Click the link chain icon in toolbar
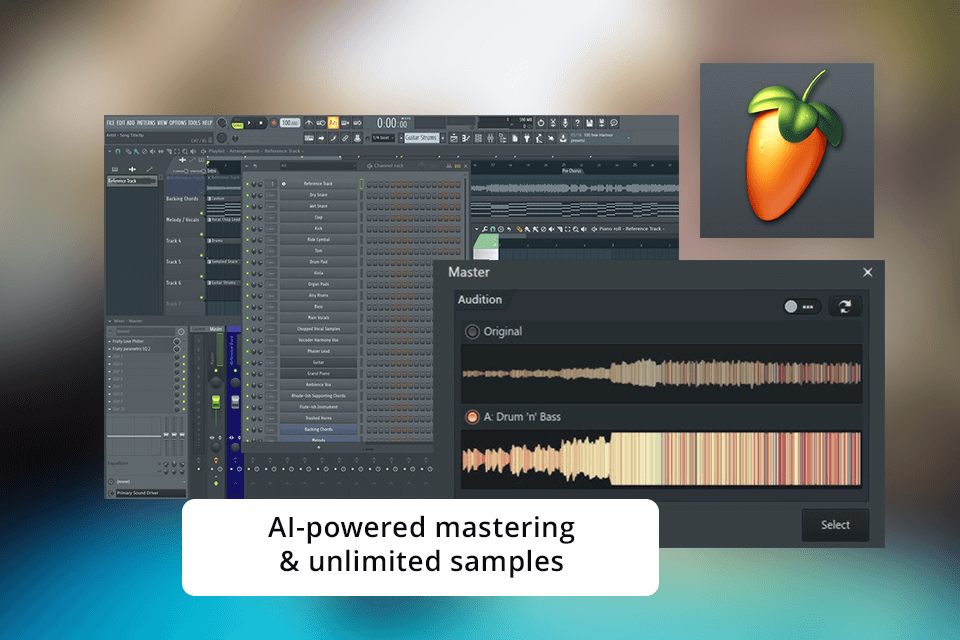Viewport: 960px width, 640px height. coord(345,138)
